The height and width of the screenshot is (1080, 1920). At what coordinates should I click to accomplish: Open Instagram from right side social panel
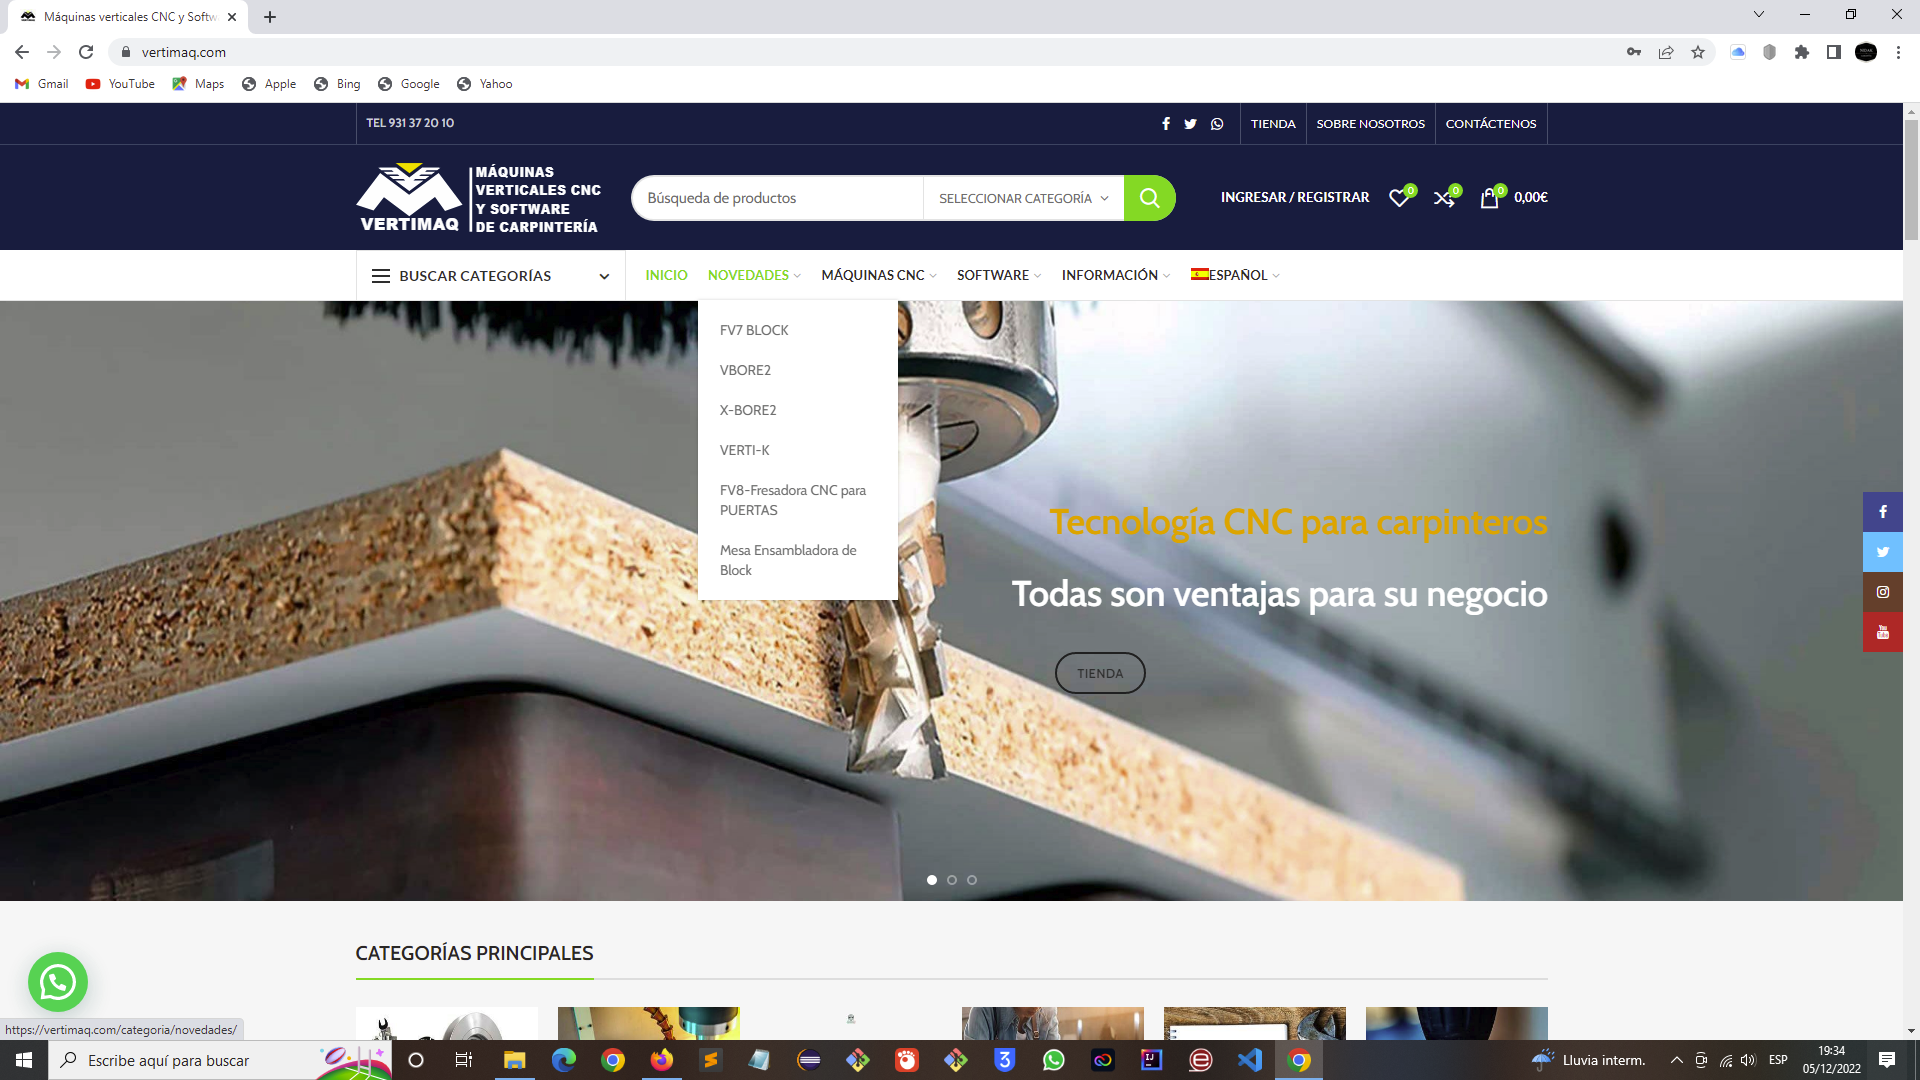click(1883, 592)
